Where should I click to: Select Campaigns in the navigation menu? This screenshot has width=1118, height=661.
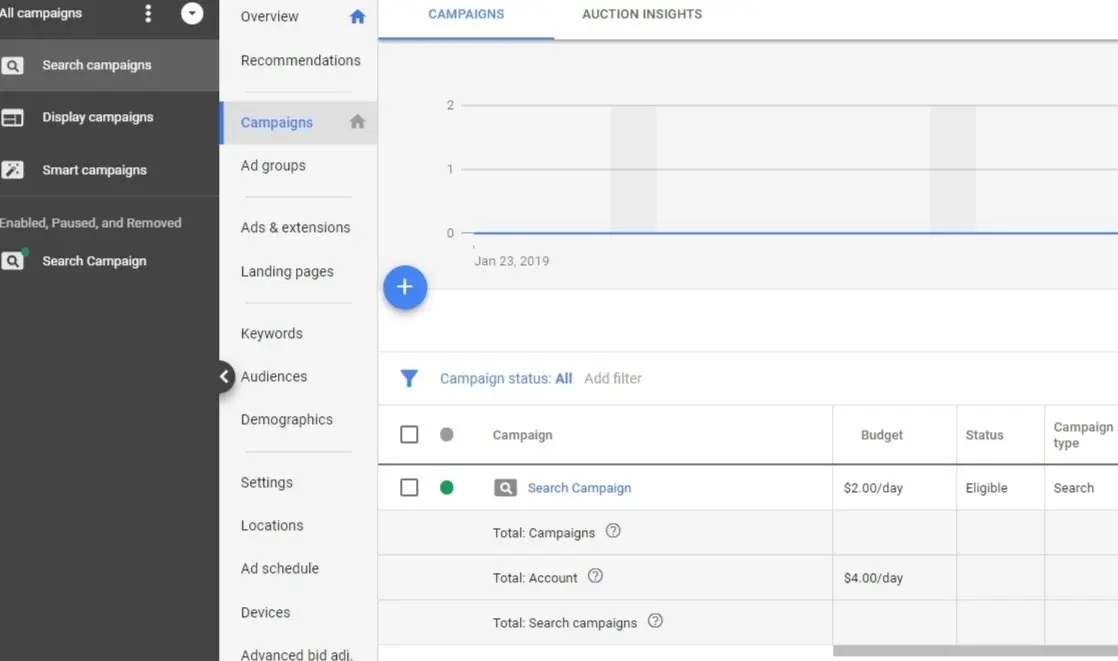(277, 123)
